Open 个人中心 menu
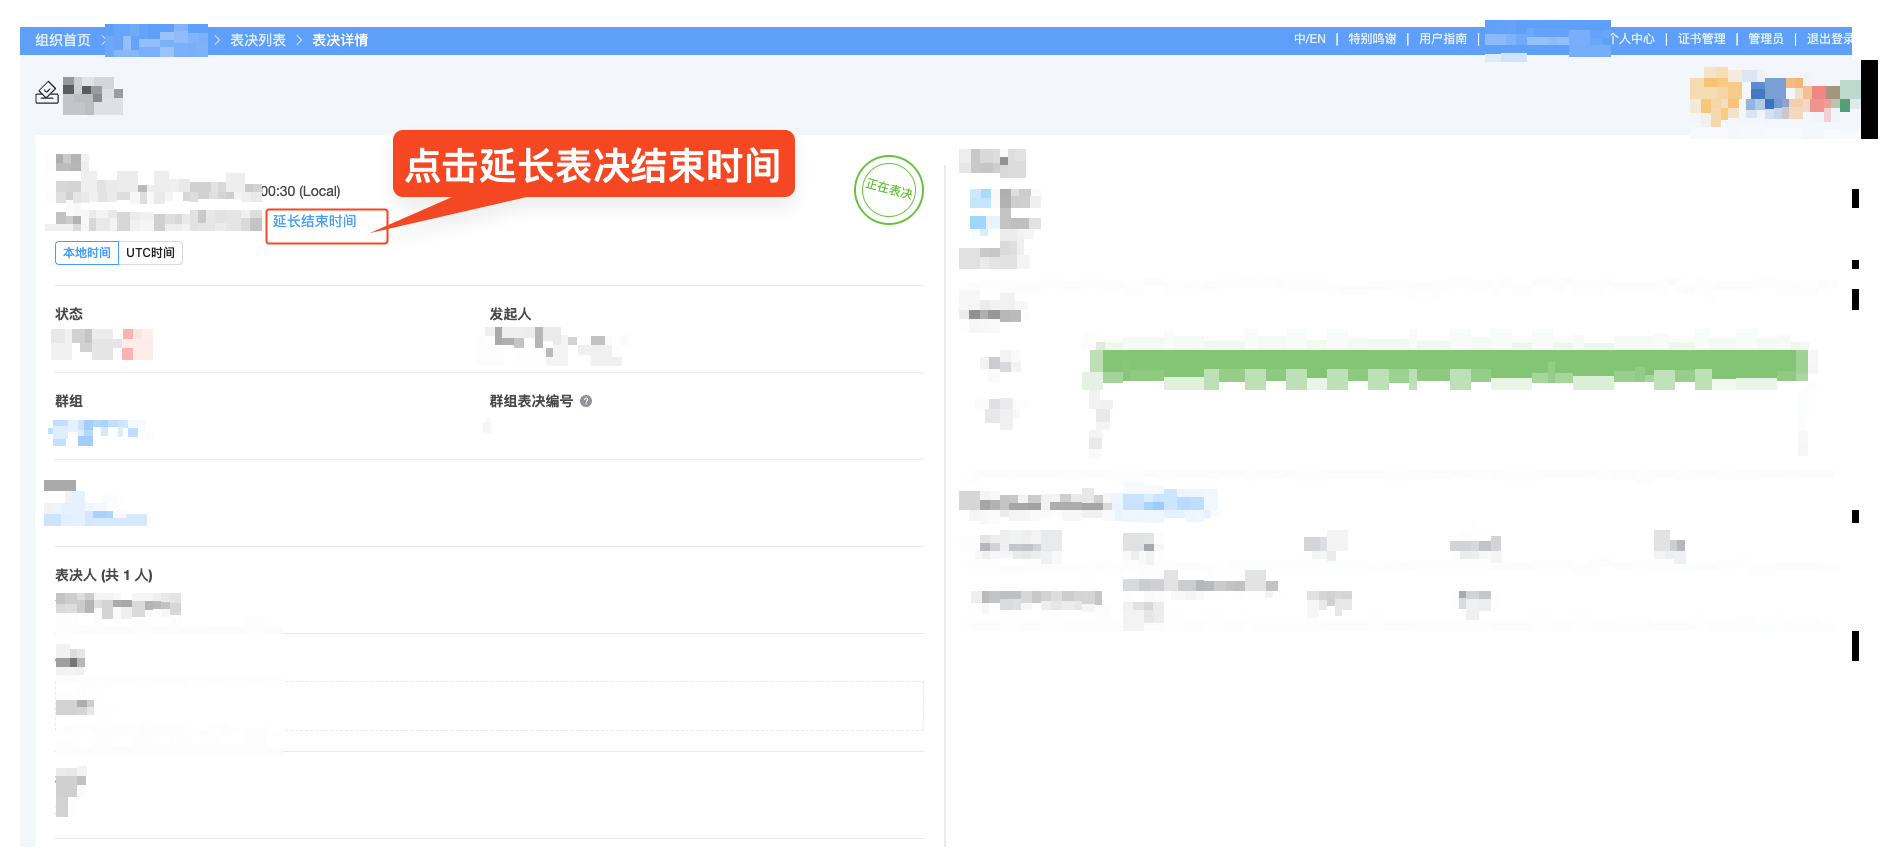This screenshot has height=867, width=1898. [1632, 39]
